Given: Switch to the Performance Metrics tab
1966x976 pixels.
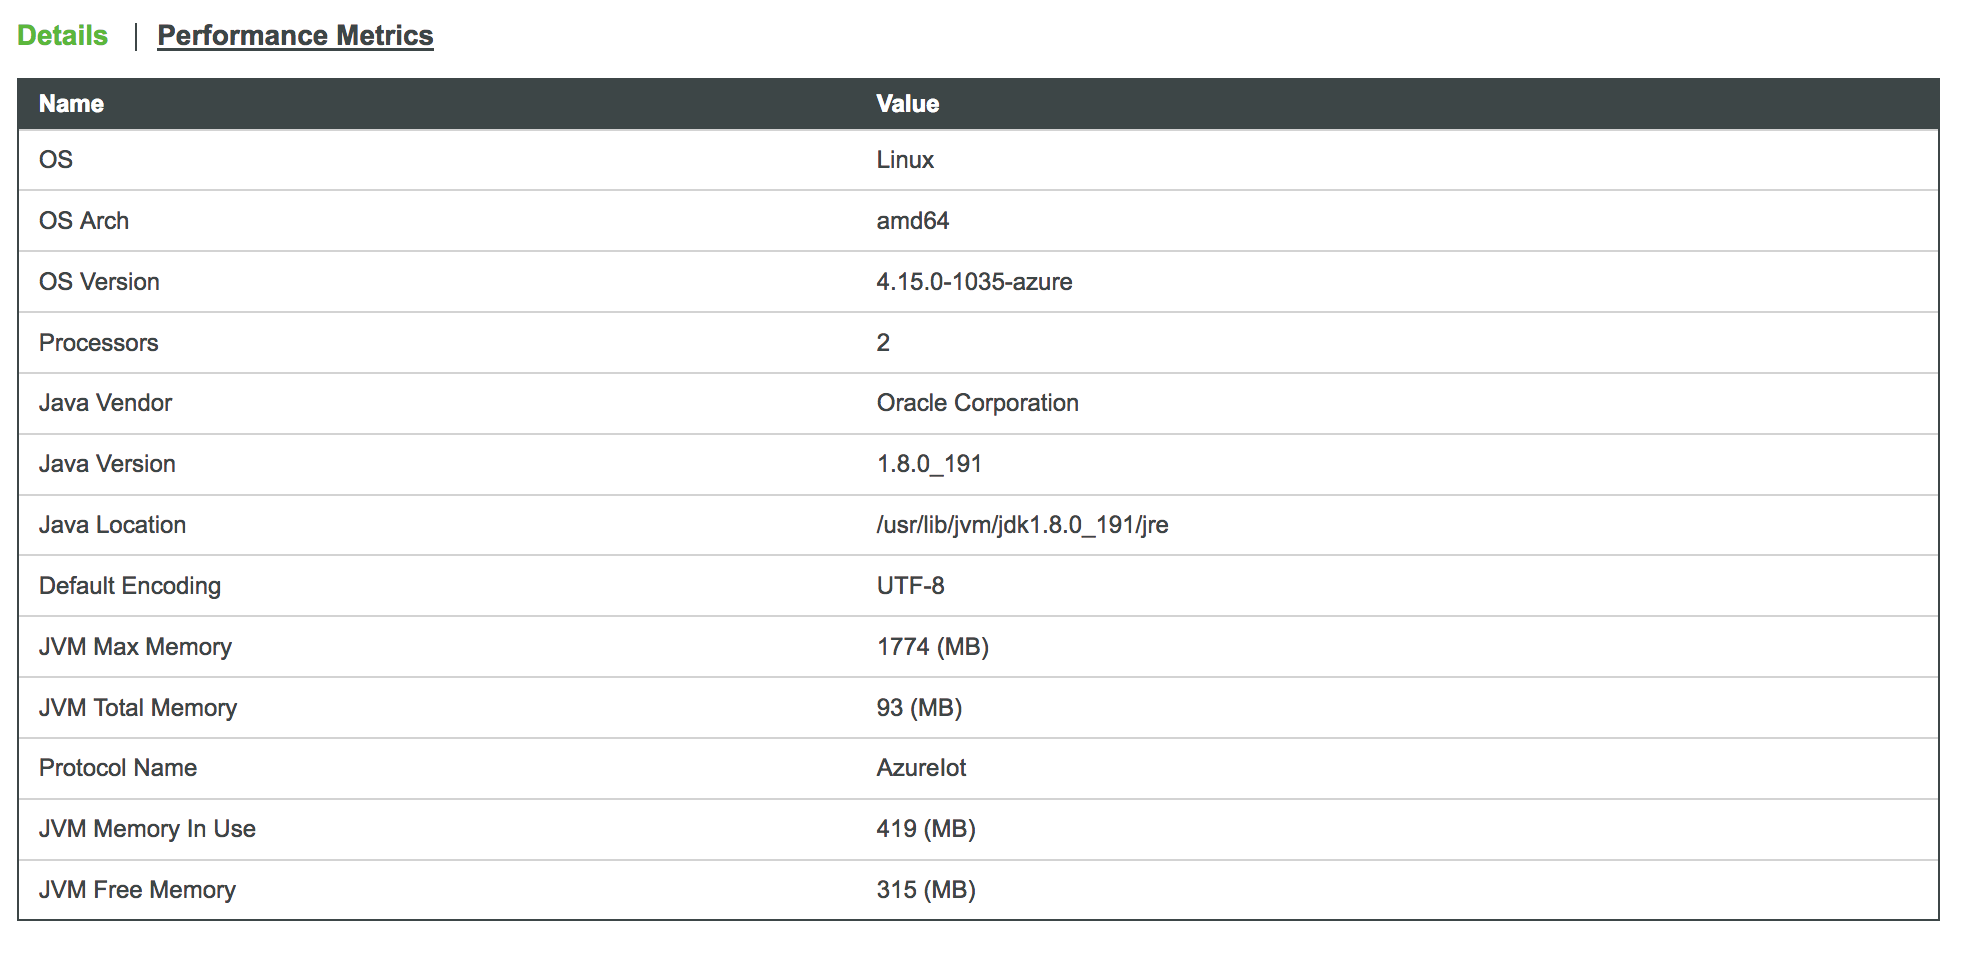Looking at the screenshot, I should pos(295,35).
